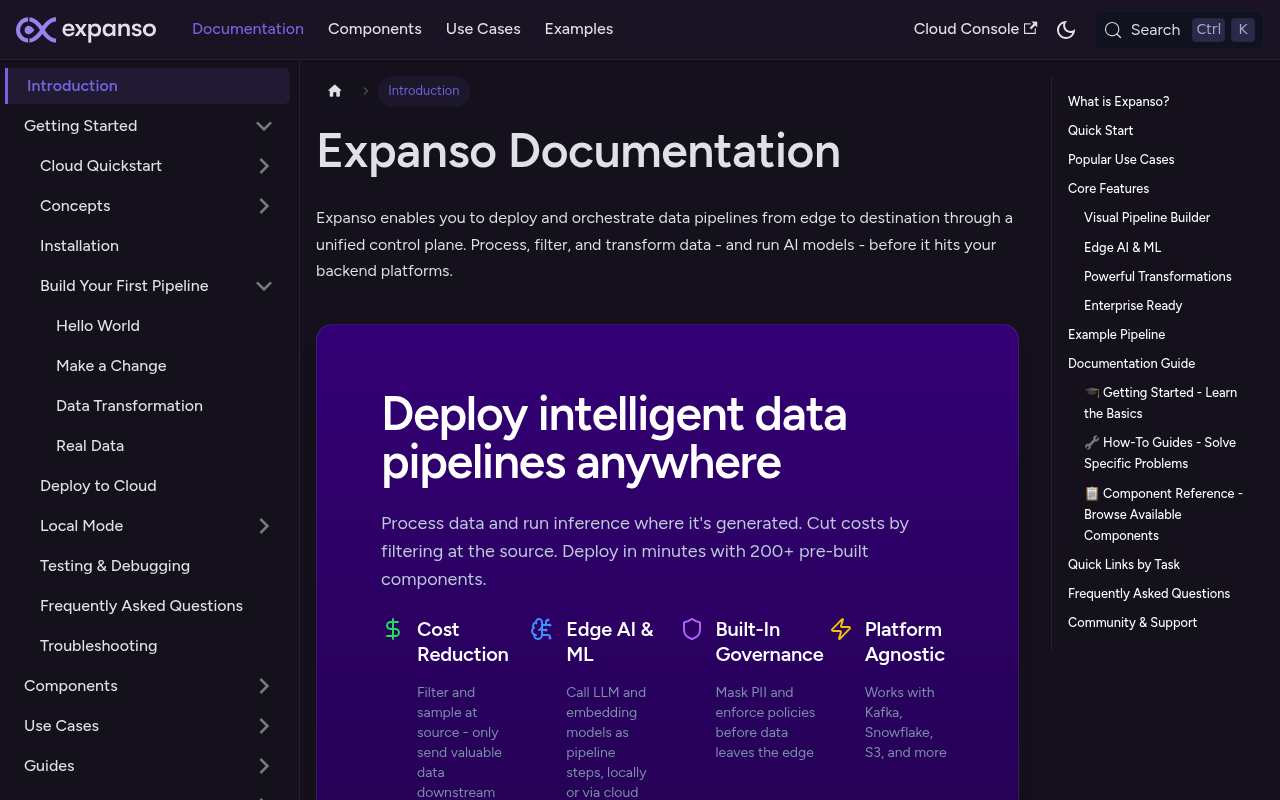Click the Cloud Quickstart sidebar label

pos(101,166)
